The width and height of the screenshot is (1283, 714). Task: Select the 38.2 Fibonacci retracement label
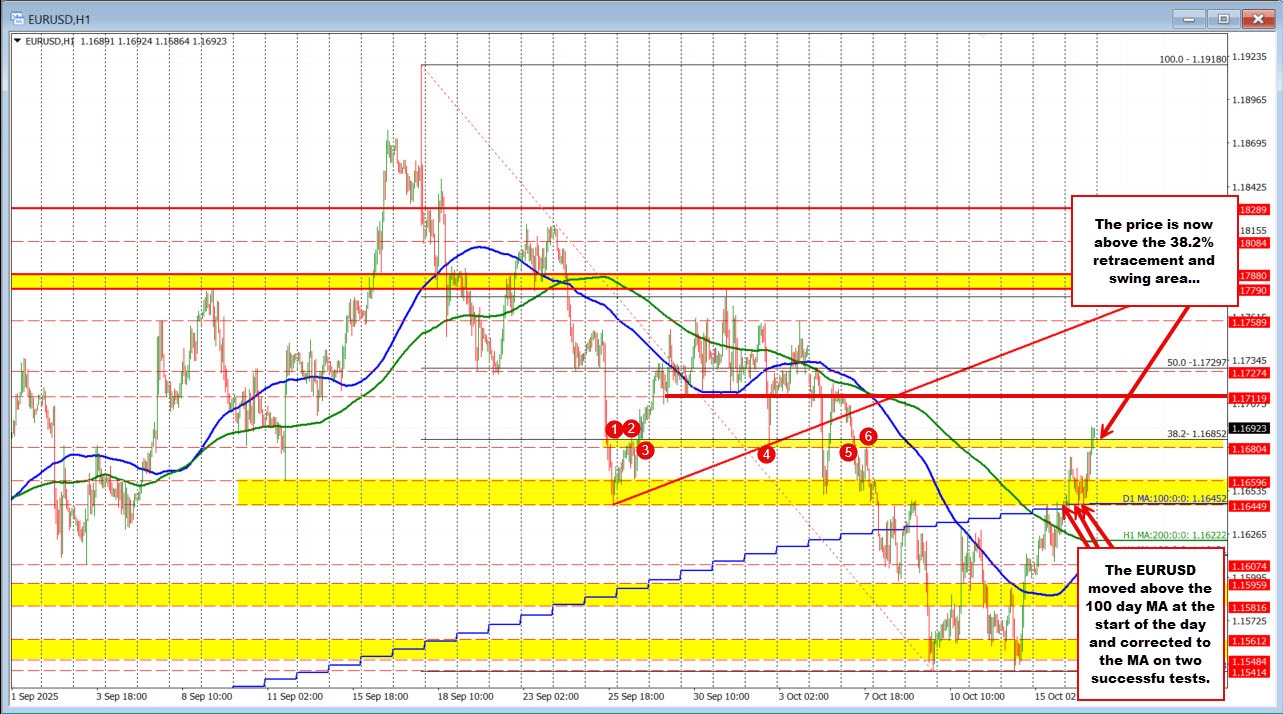tap(1196, 434)
